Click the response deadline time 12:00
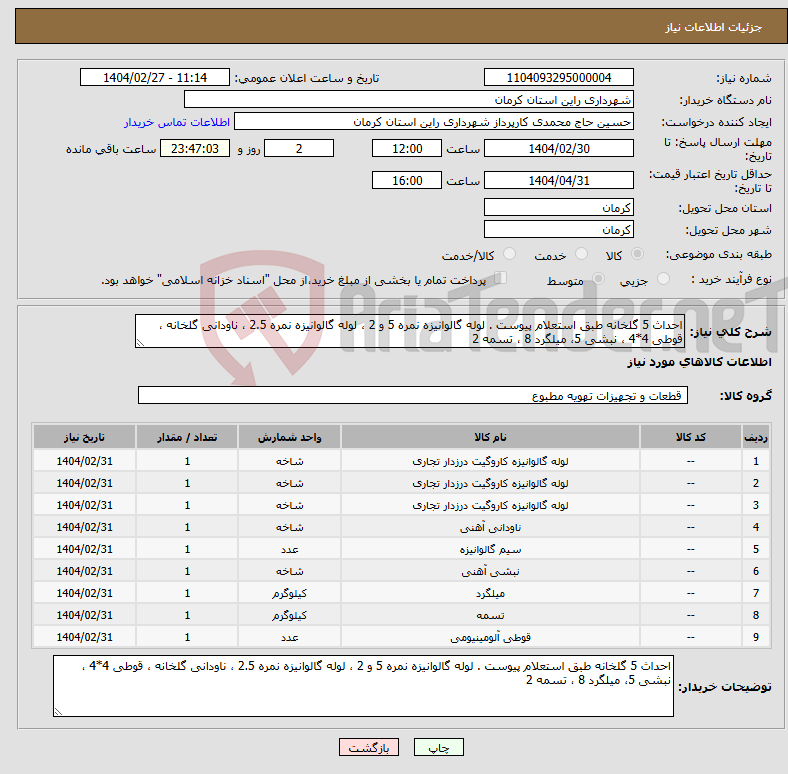The height and width of the screenshot is (774, 788). (x=407, y=149)
